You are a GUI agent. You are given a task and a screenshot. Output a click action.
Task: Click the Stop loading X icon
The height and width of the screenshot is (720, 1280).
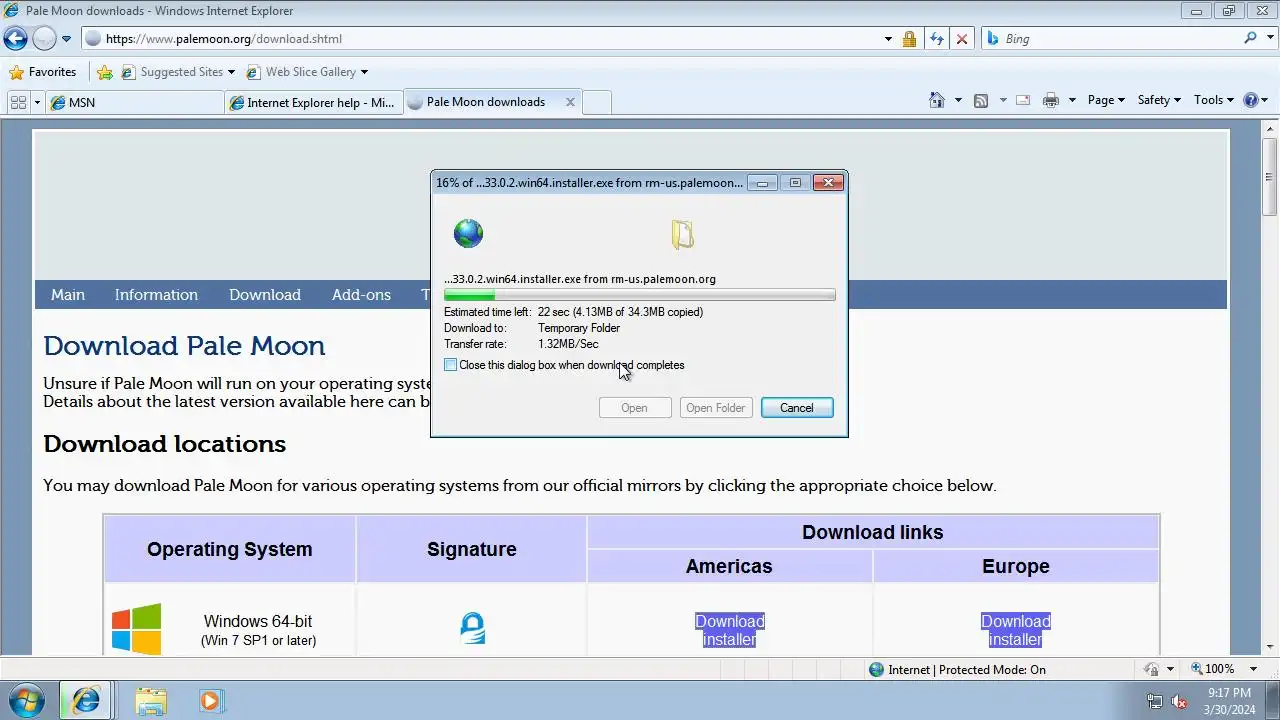[962, 39]
